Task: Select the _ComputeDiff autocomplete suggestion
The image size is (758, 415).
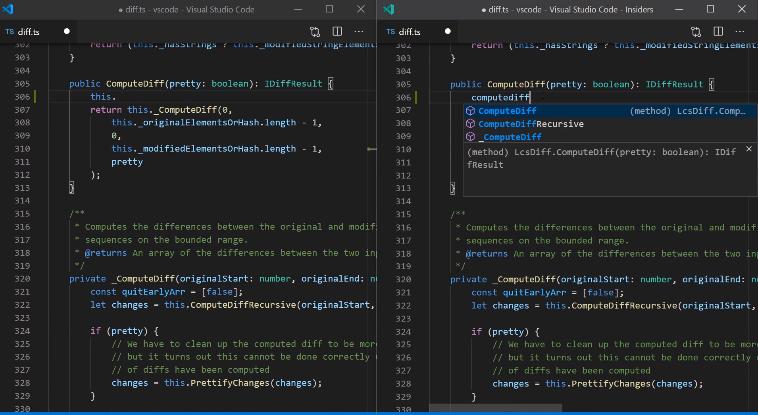Action: tap(510, 137)
